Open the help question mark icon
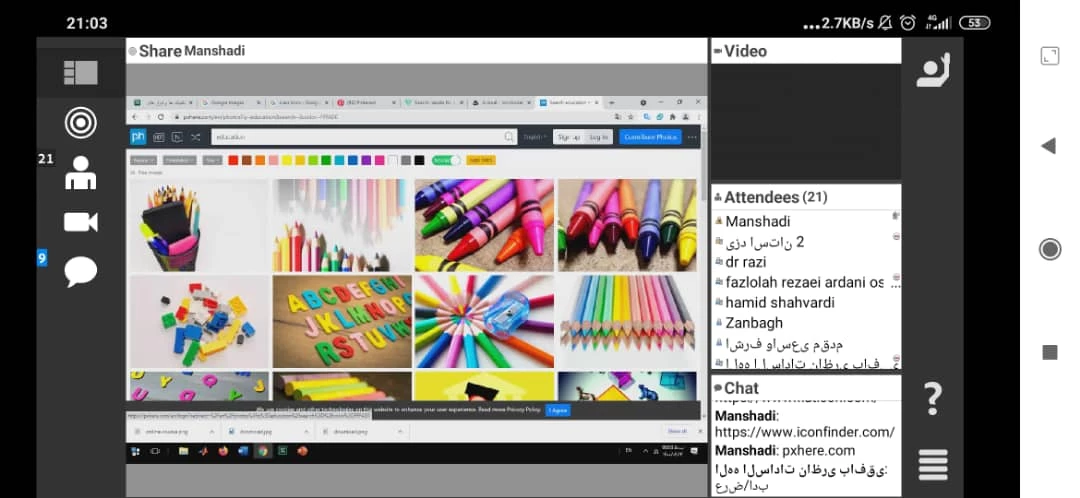The height and width of the screenshot is (498, 1080). pyautogui.click(x=932, y=398)
